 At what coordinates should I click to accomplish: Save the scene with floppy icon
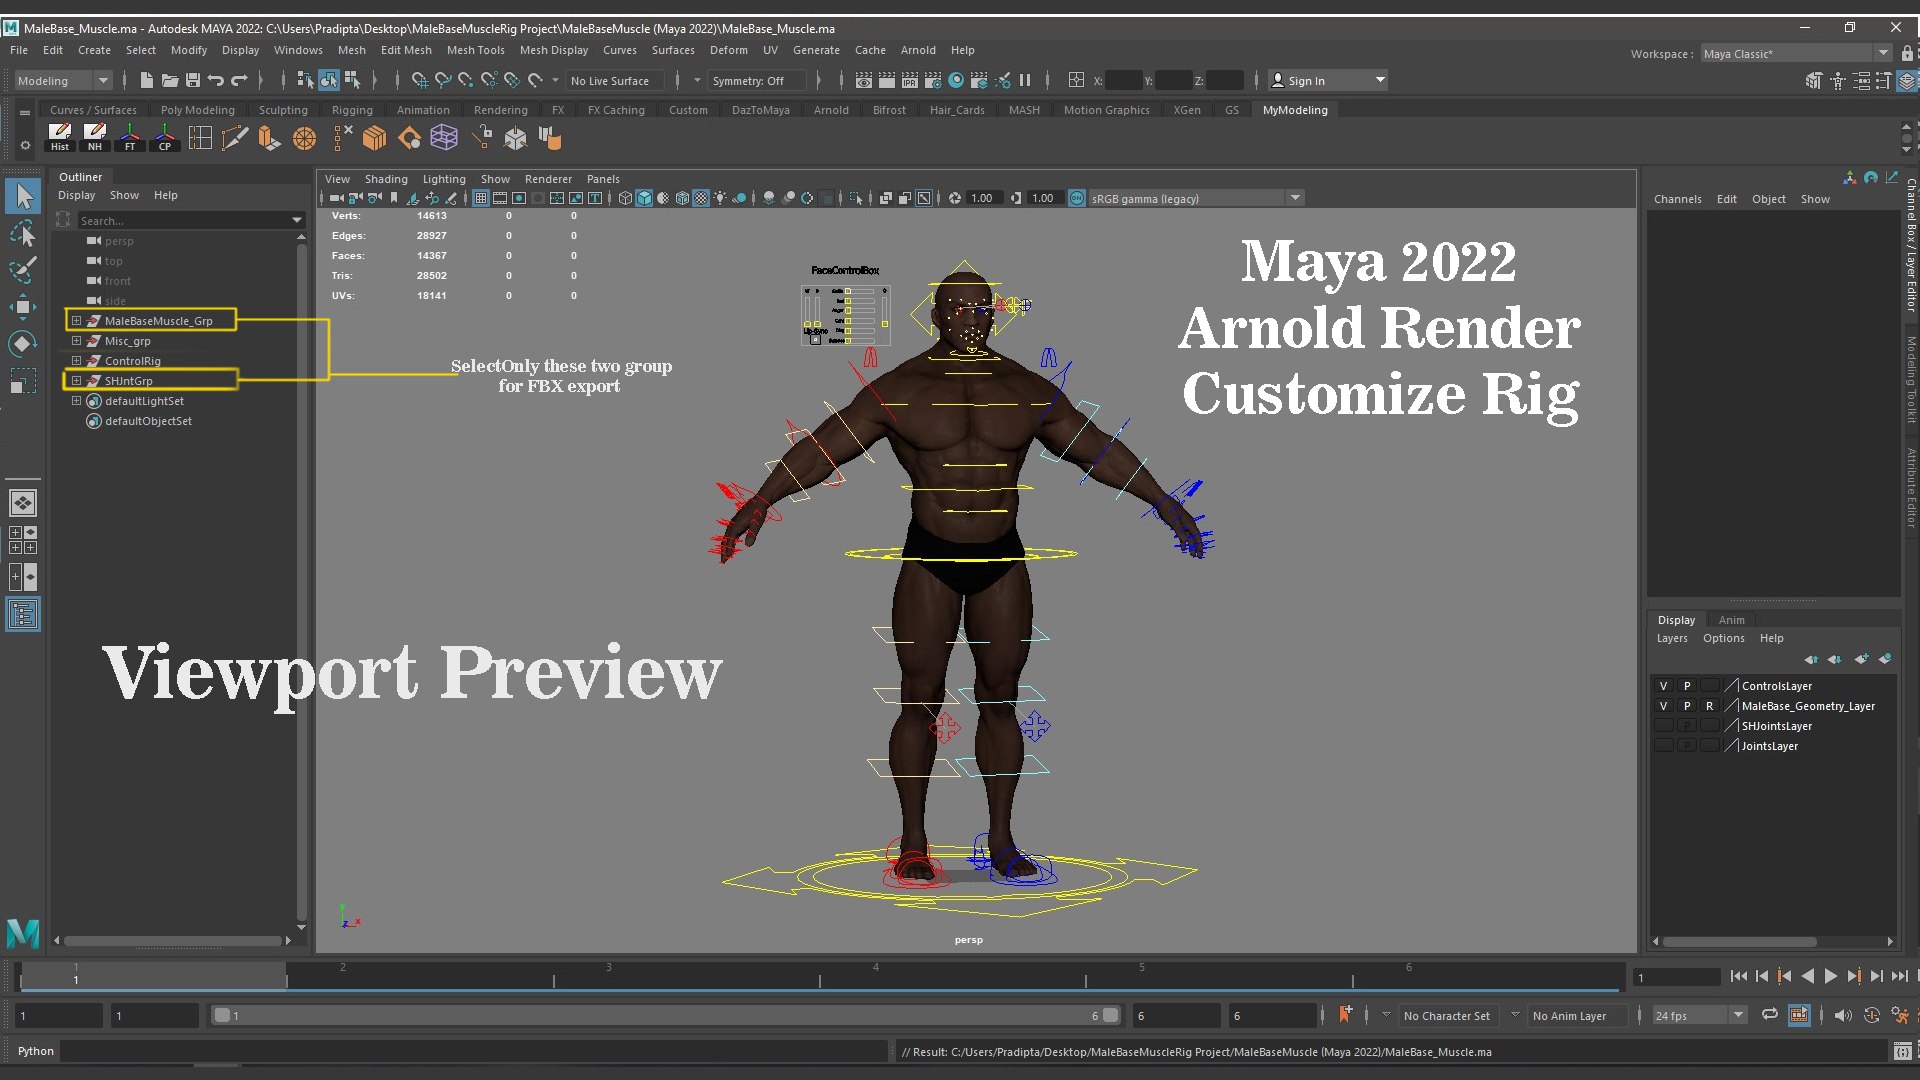point(193,80)
